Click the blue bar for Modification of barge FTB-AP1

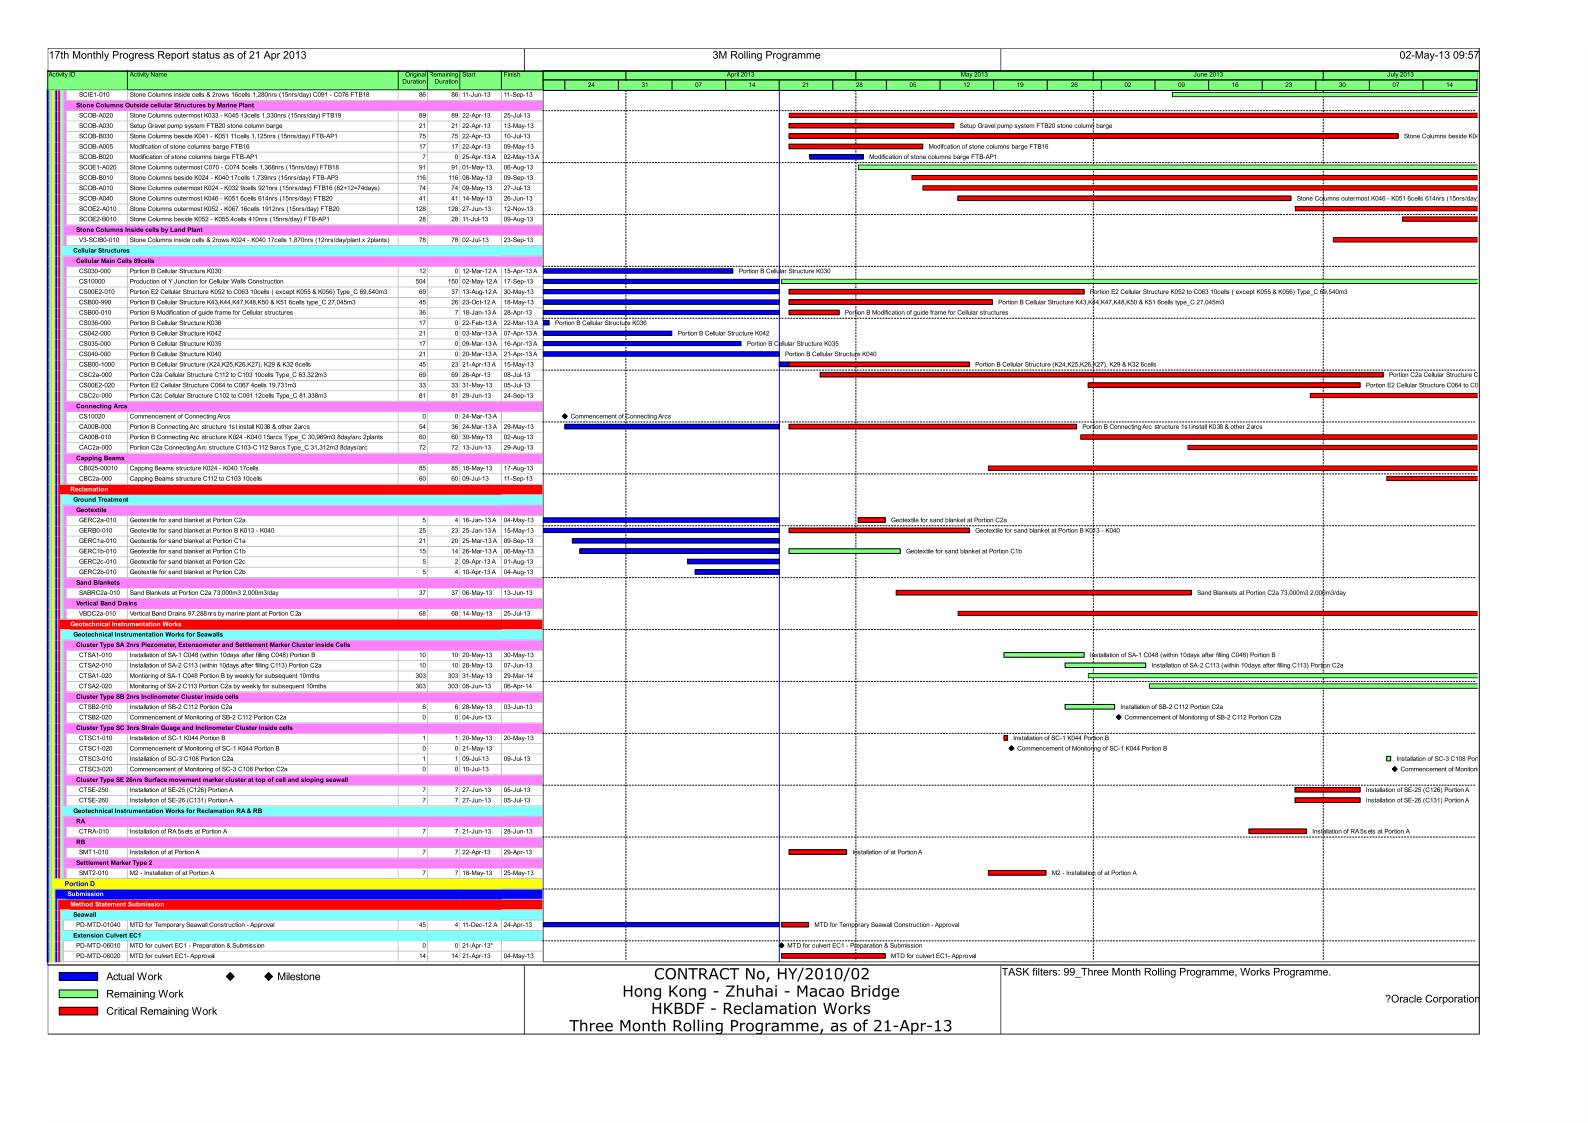(836, 157)
